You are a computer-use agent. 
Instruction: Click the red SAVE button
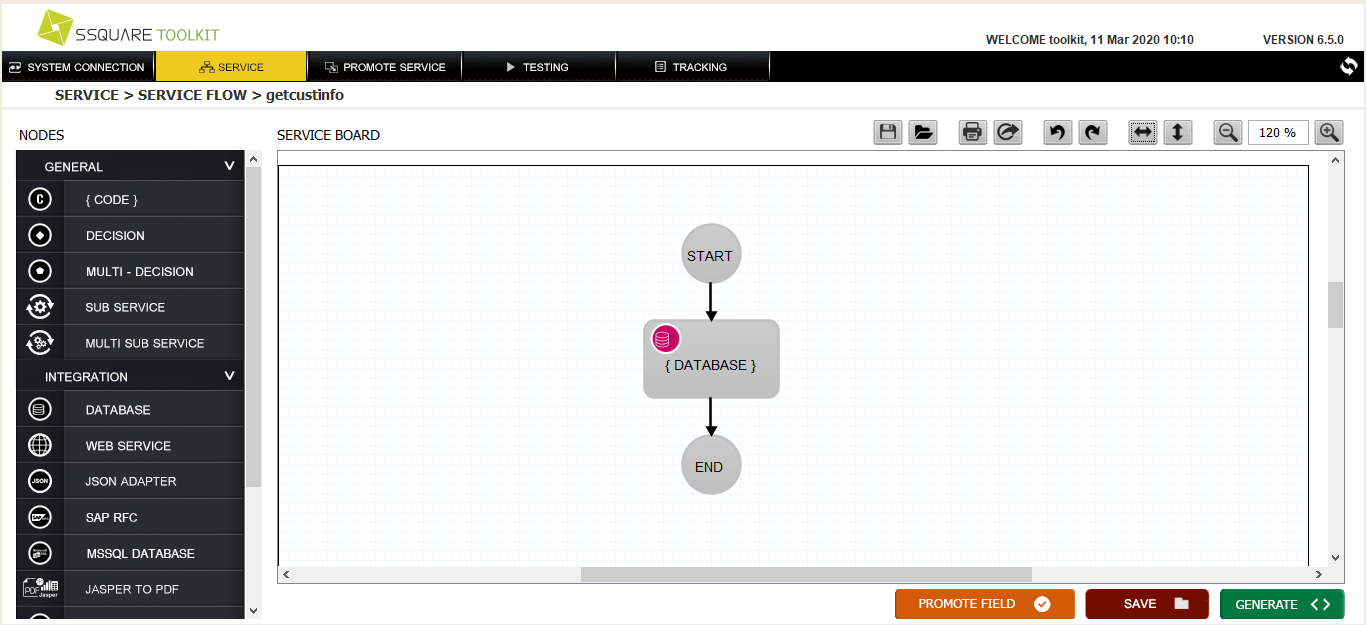pos(1147,604)
